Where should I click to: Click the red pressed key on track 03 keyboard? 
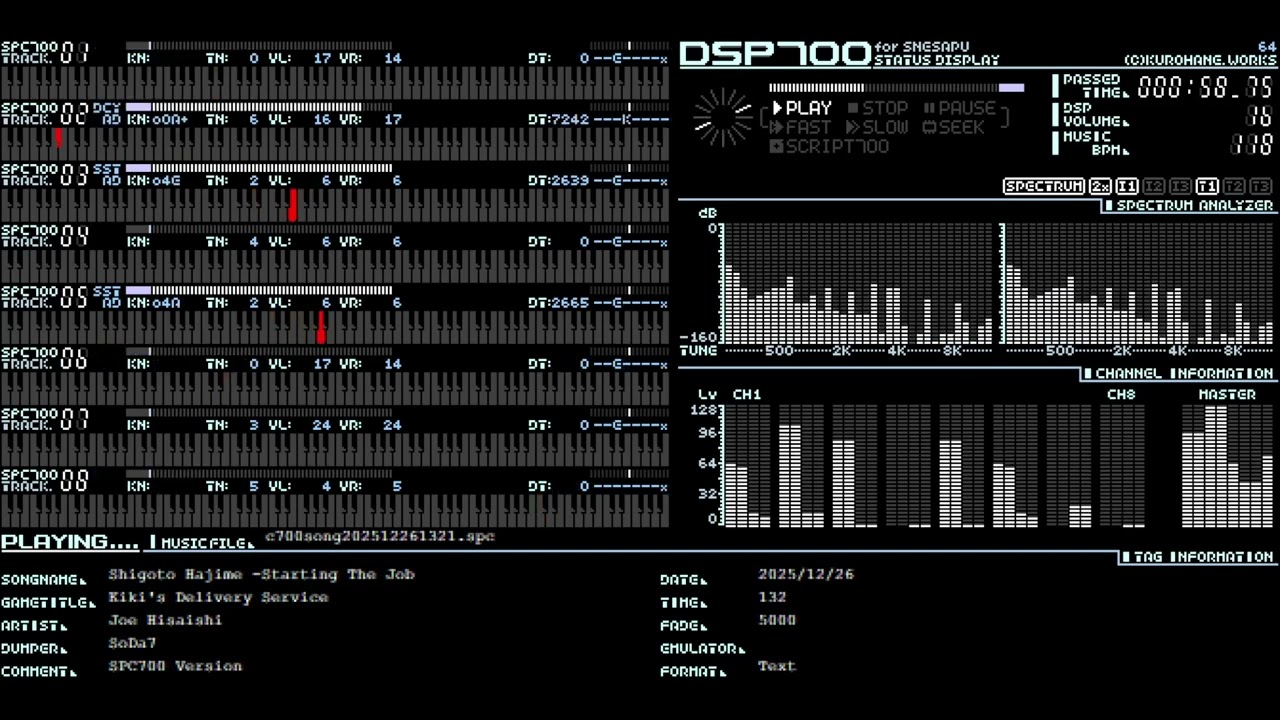click(293, 205)
